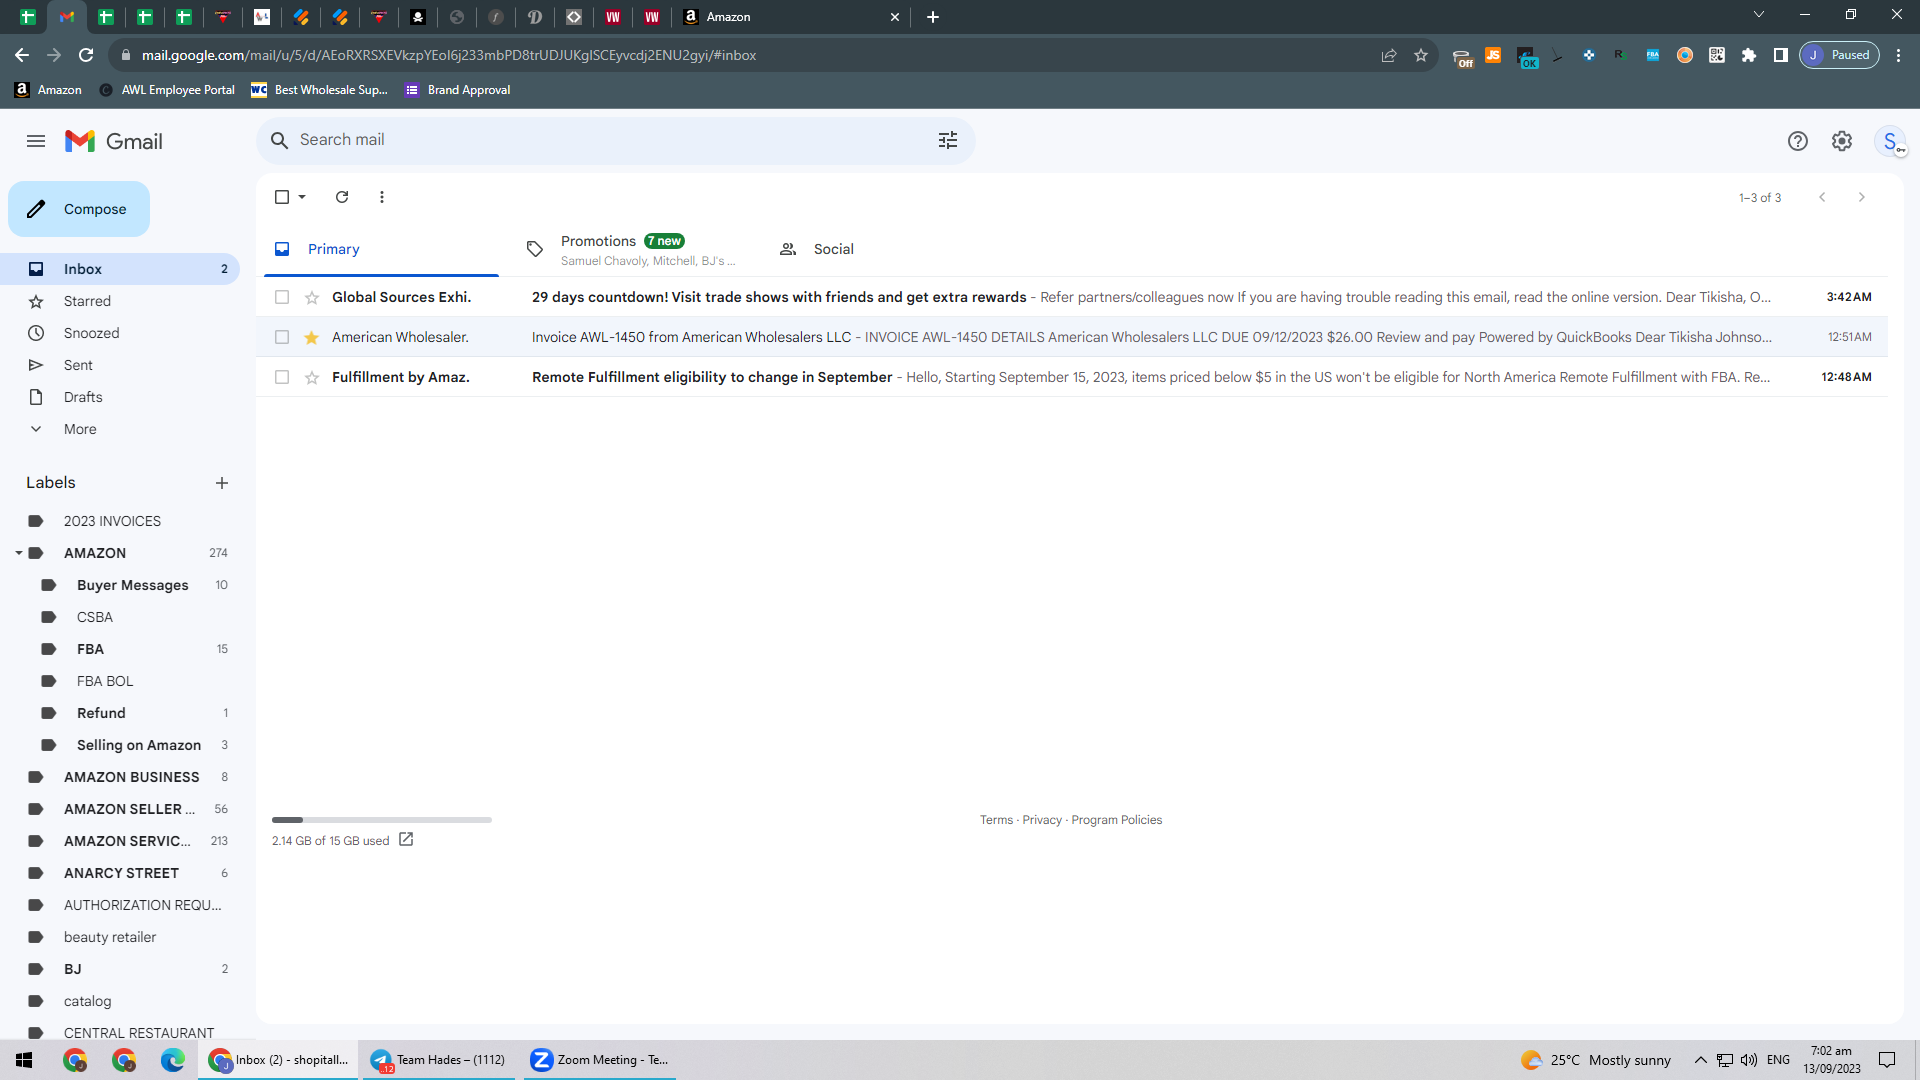Star the Global Sources email
The height and width of the screenshot is (1080, 1920).
pos(312,297)
